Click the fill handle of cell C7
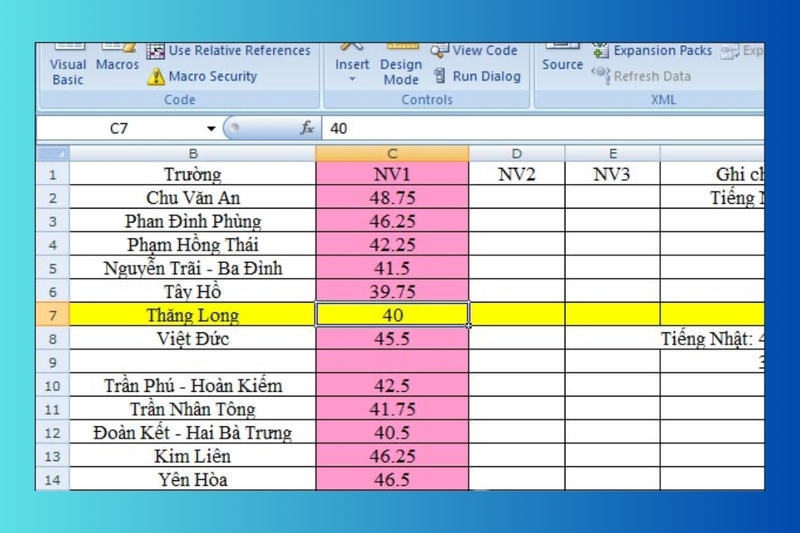The height and width of the screenshot is (533, 800). [468, 326]
